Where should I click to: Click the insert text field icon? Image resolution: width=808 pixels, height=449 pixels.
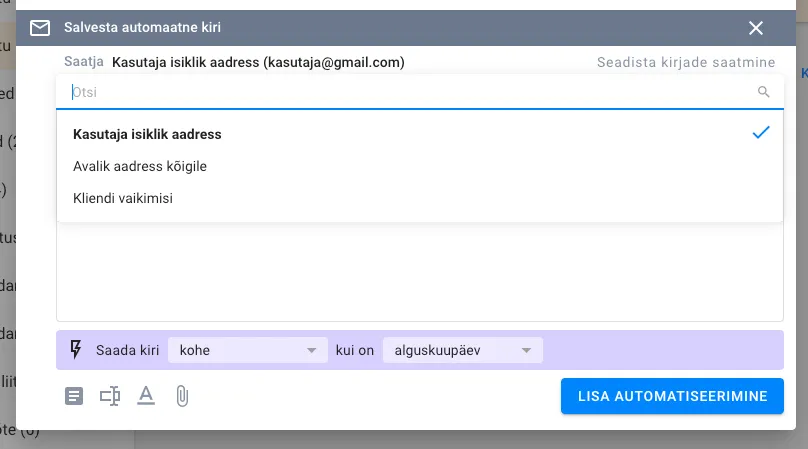tap(110, 396)
